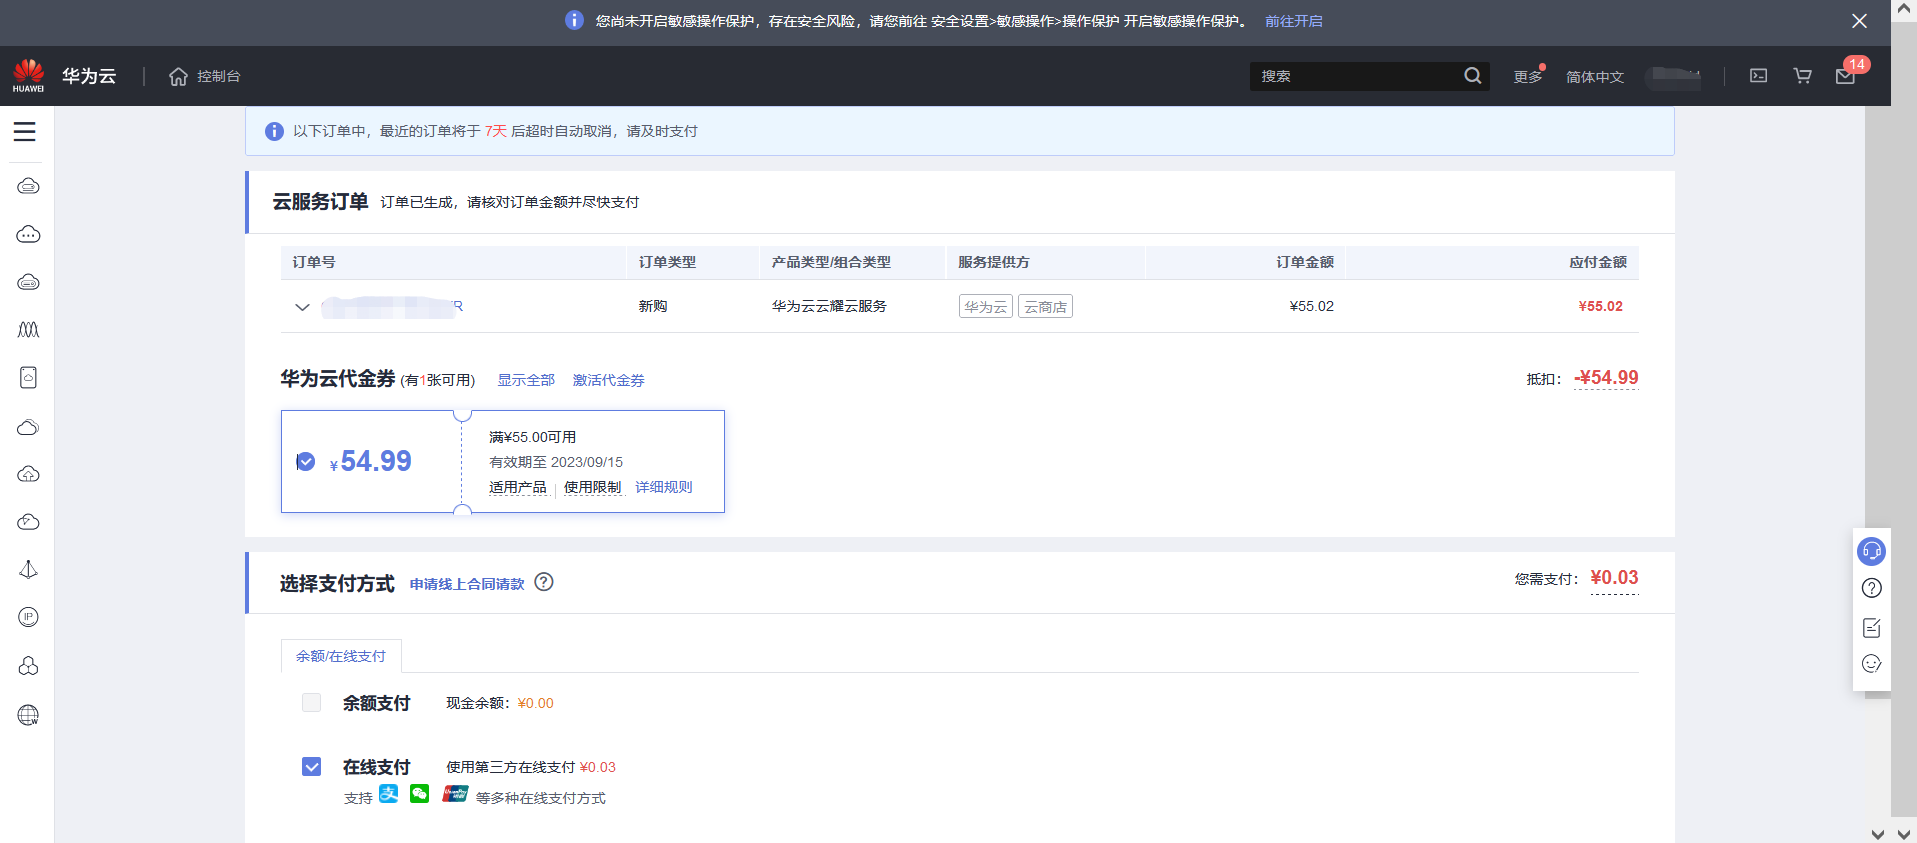Click the floating feedback edit note icon
The width and height of the screenshot is (1917, 843).
pos(1871,627)
